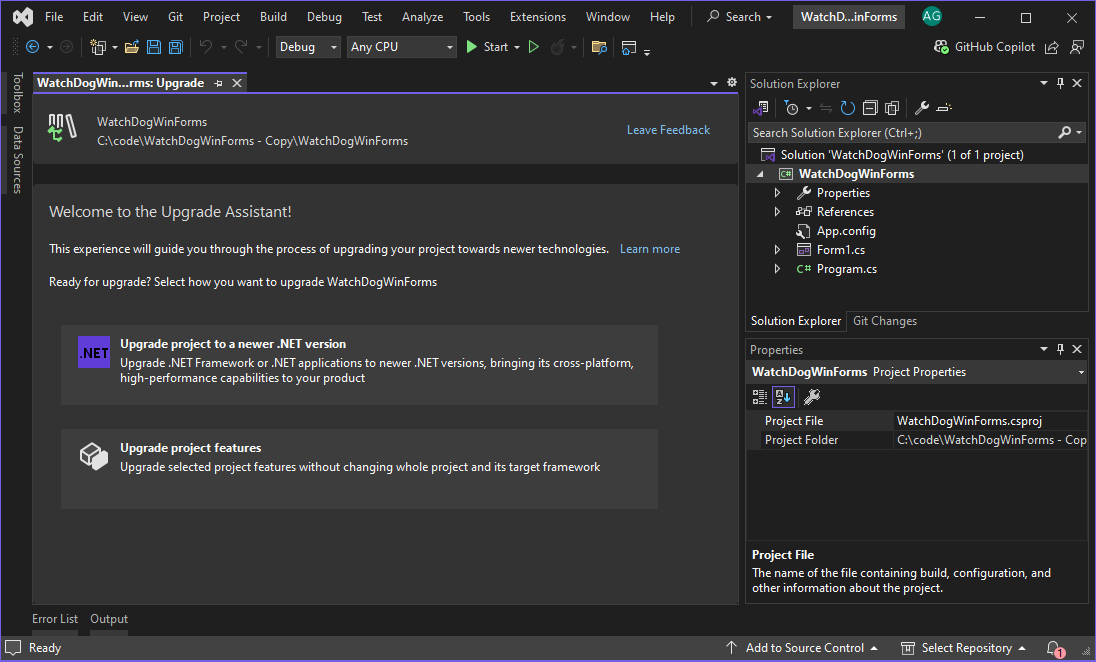The image size is (1096, 662).
Task: Toggle the categorized view in Properties panel
Action: pos(759,396)
